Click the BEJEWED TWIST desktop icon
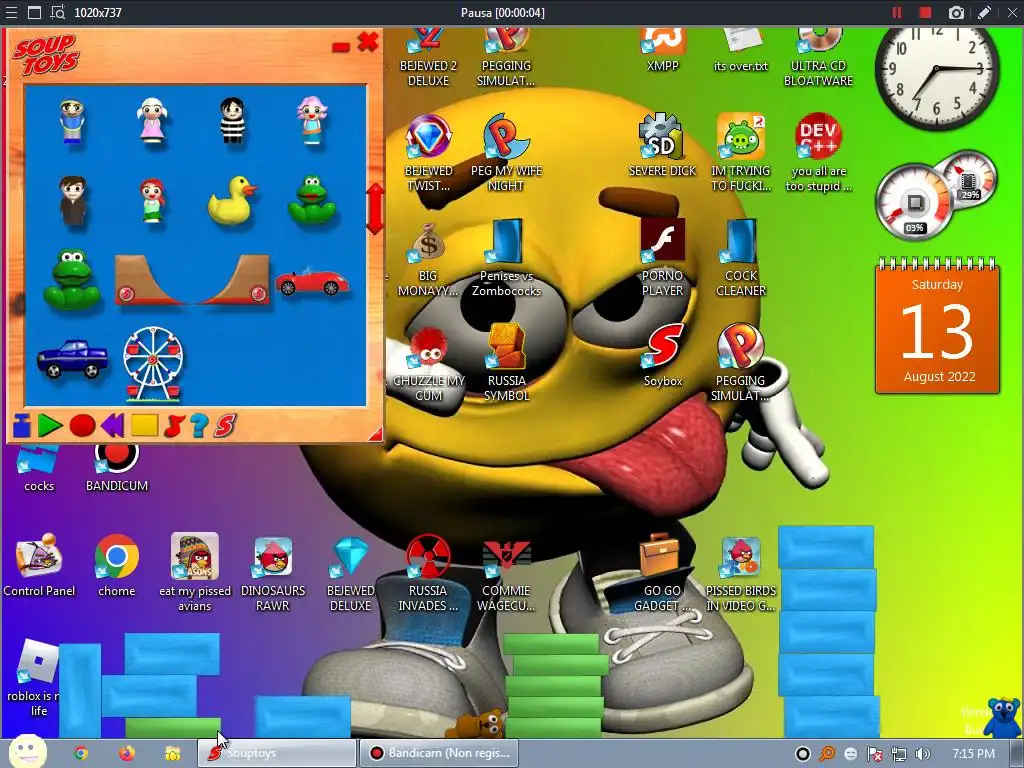 click(428, 153)
